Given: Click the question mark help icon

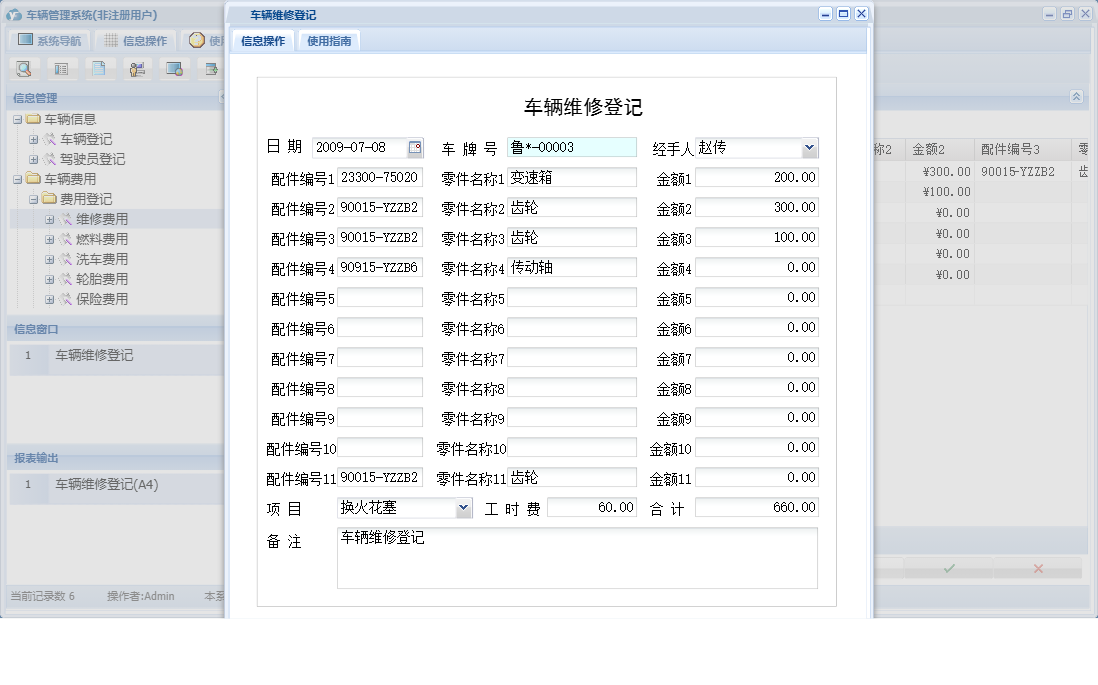Looking at the screenshot, I should pos(196,40).
